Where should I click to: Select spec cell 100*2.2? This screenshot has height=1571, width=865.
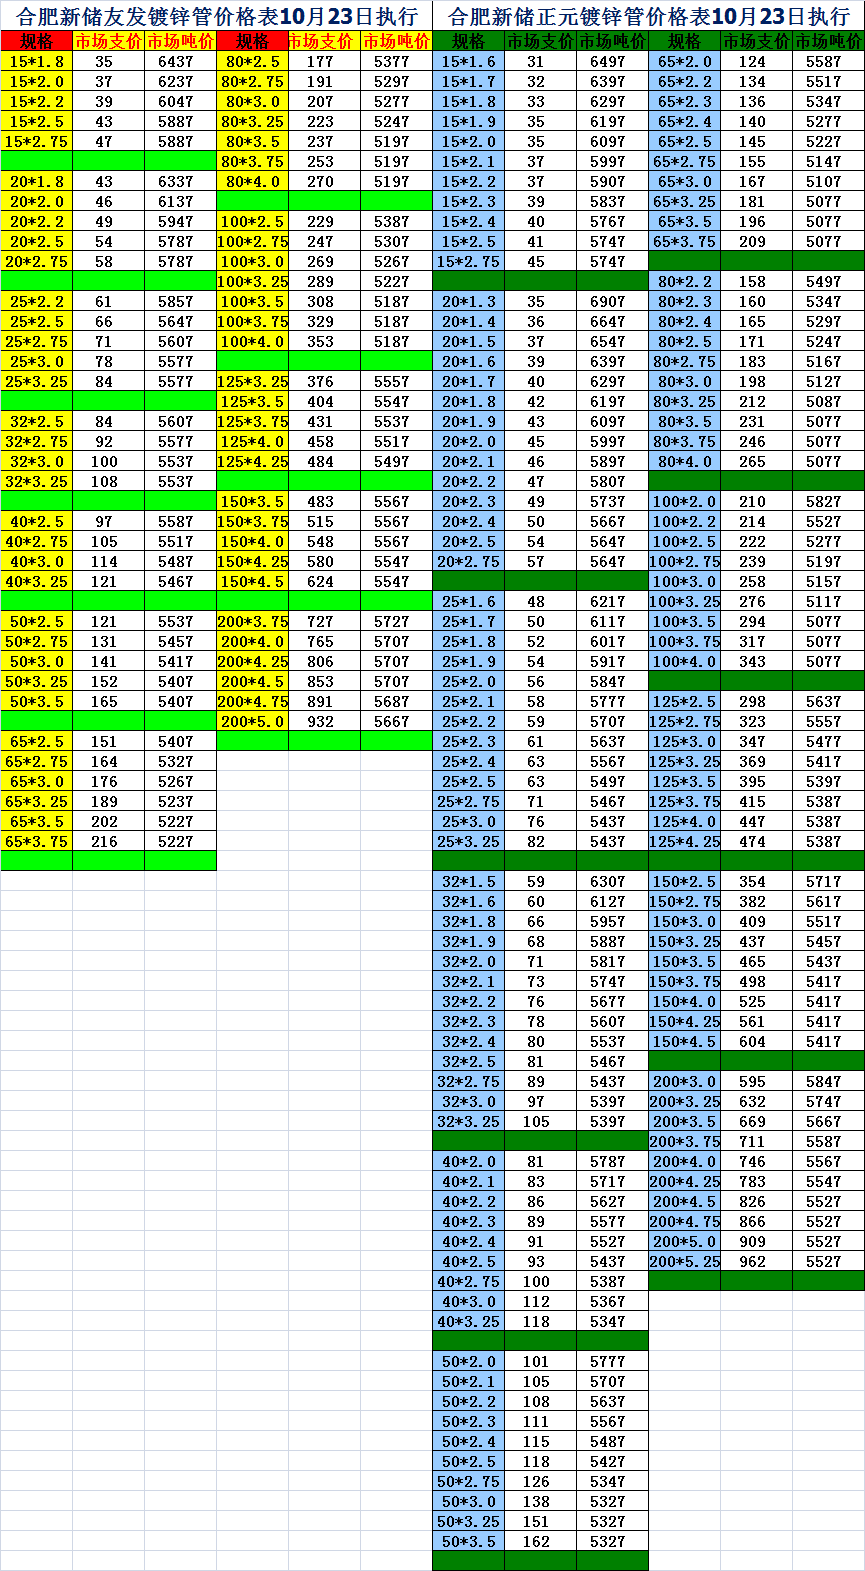tap(685, 521)
